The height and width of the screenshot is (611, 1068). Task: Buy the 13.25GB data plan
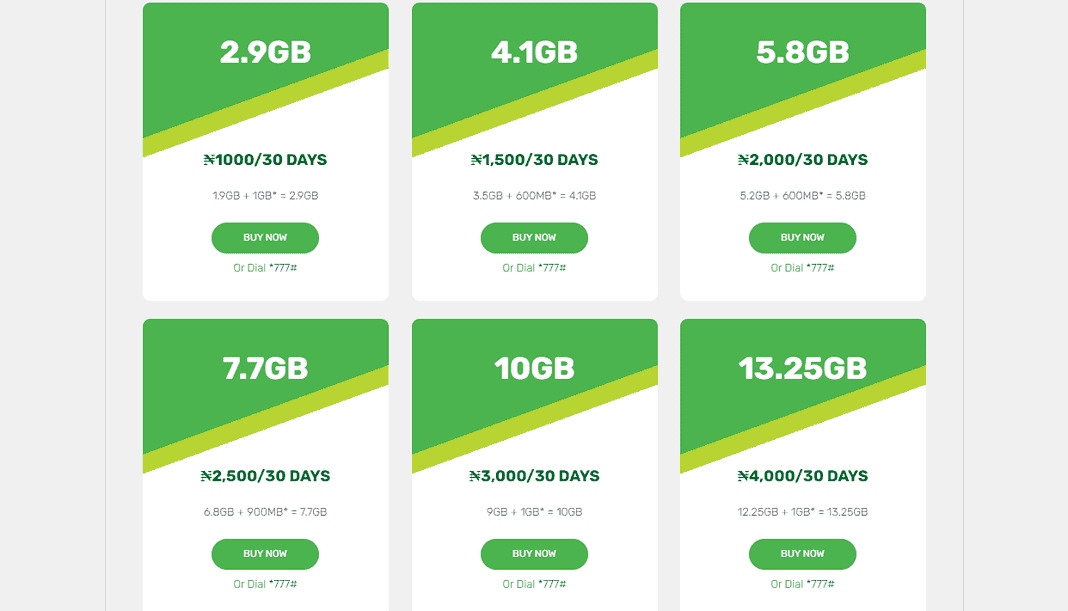(x=802, y=554)
